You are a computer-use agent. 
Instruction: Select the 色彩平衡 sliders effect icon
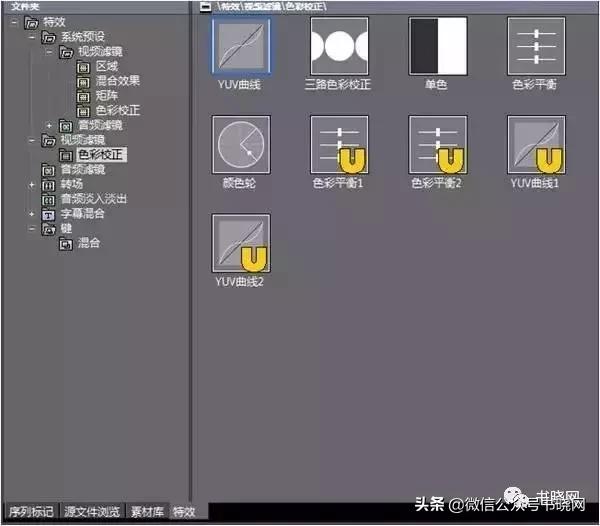coord(536,46)
